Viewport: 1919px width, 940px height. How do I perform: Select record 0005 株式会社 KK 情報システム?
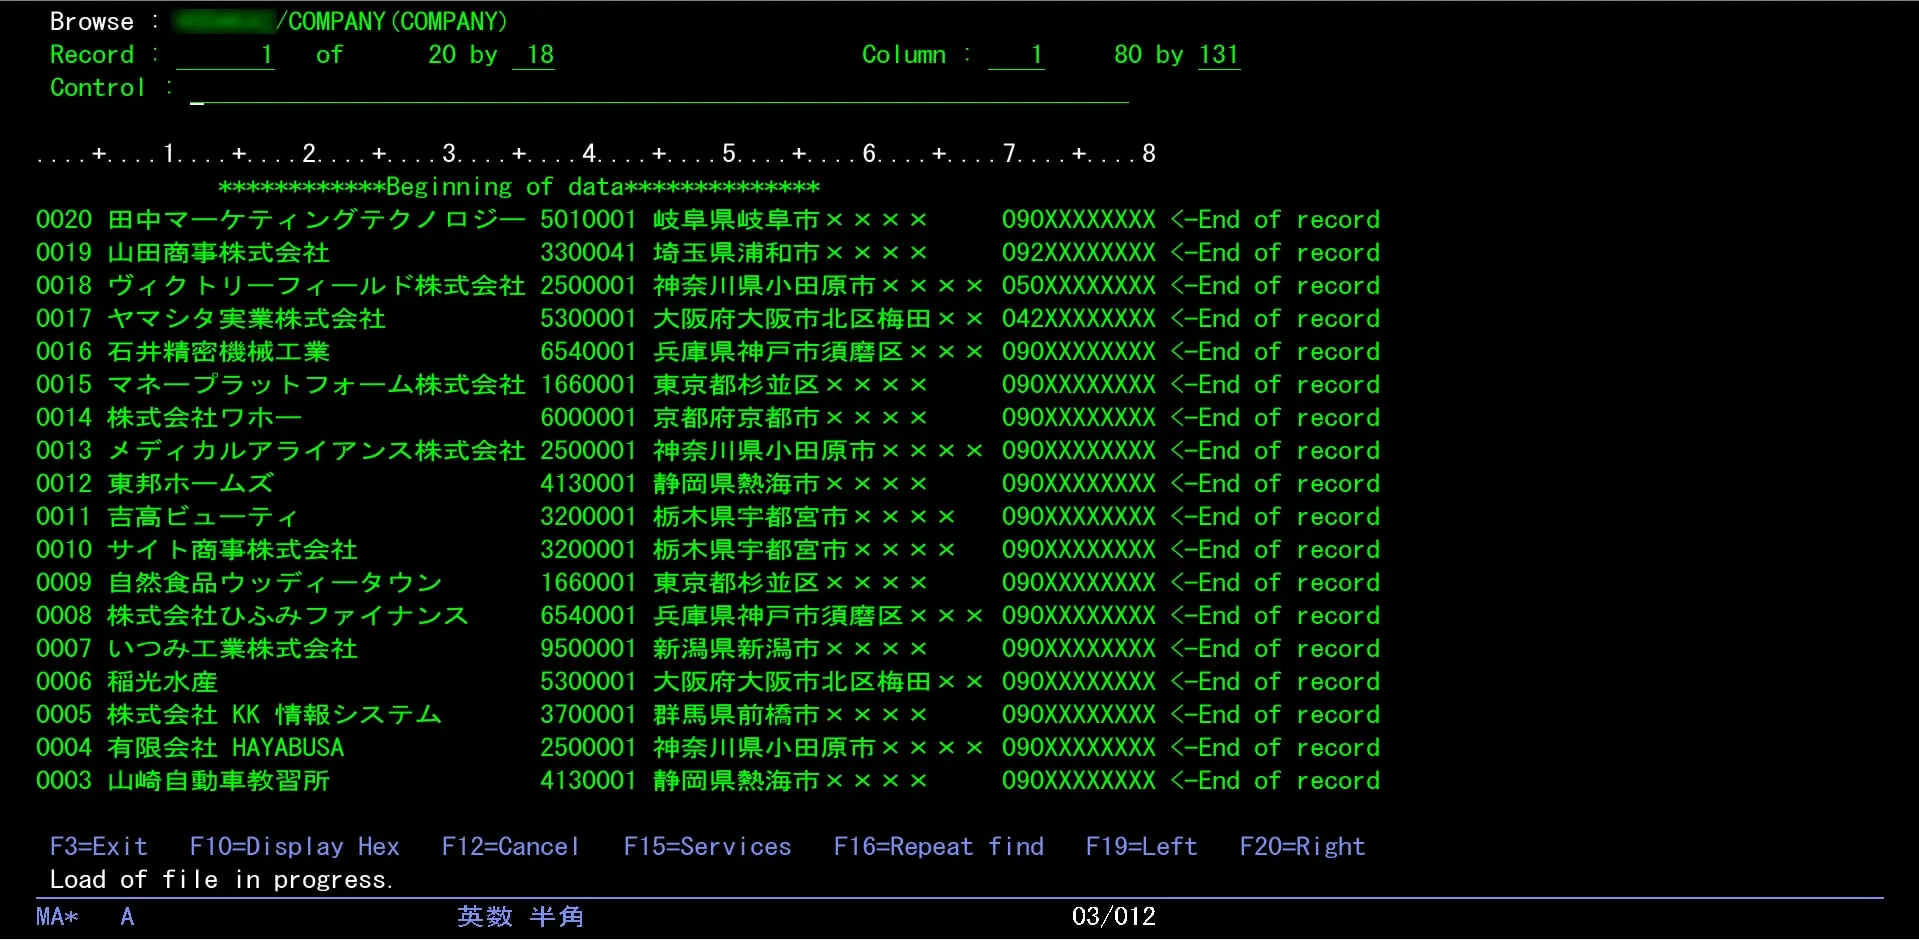[708, 714]
